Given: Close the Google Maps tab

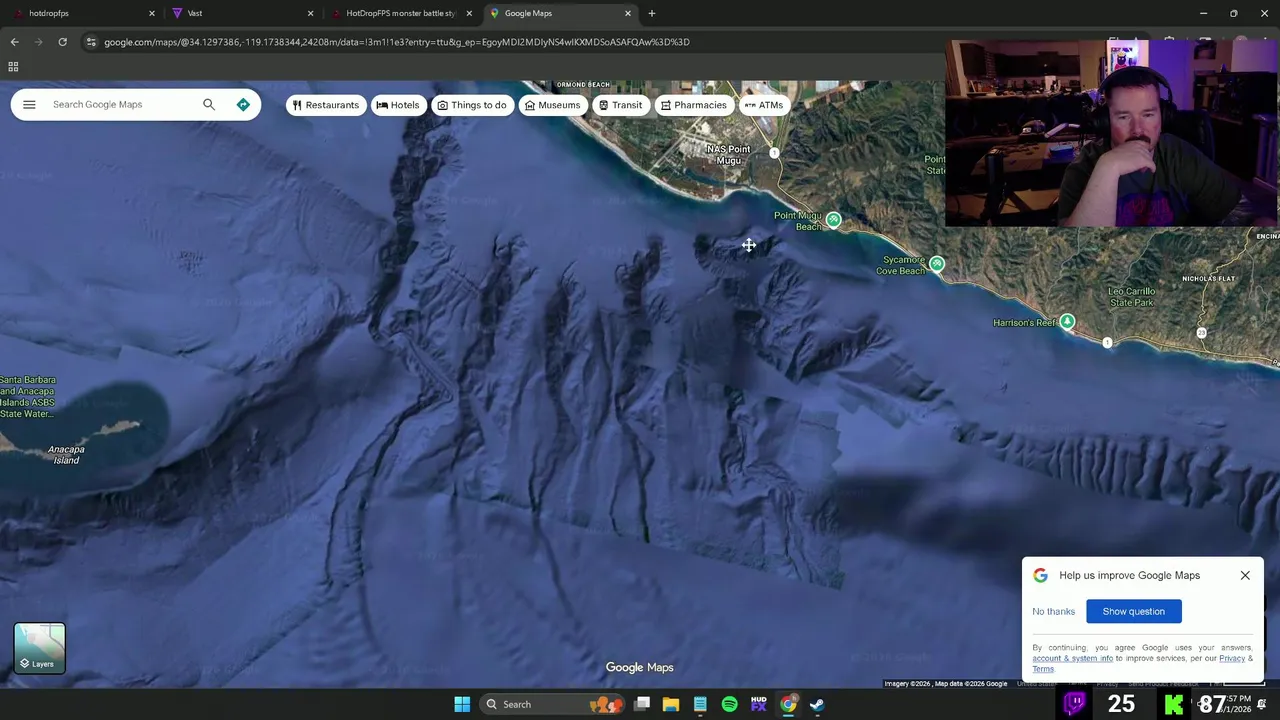Looking at the screenshot, I should pyautogui.click(x=628, y=13).
